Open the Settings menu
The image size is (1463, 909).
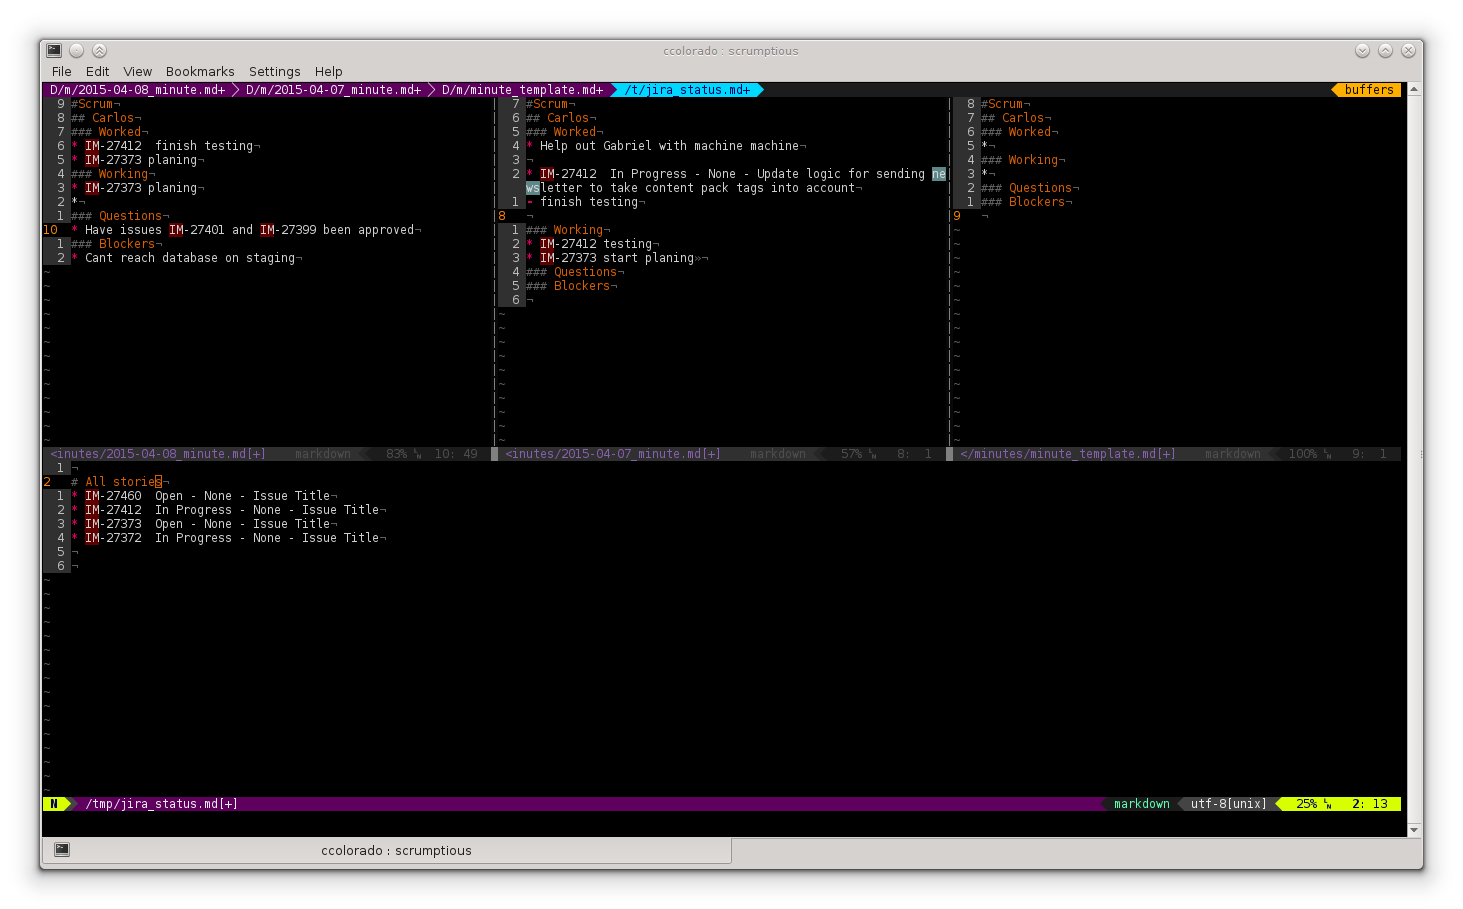(275, 71)
